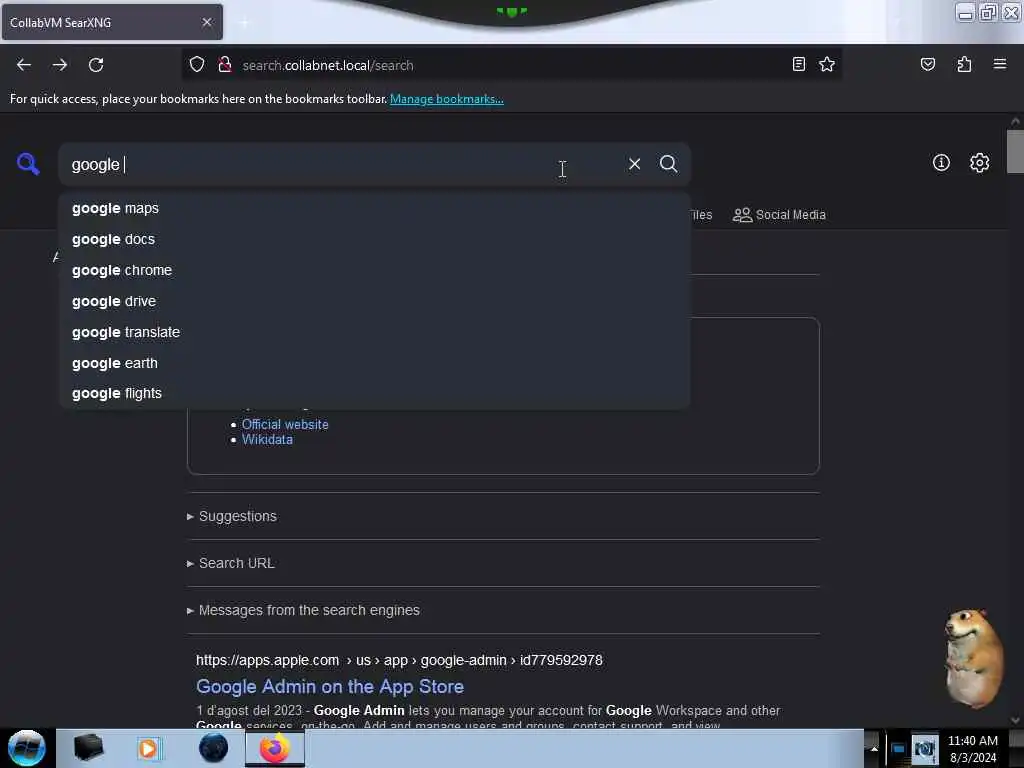Open the Pocket save icon

tap(927, 64)
